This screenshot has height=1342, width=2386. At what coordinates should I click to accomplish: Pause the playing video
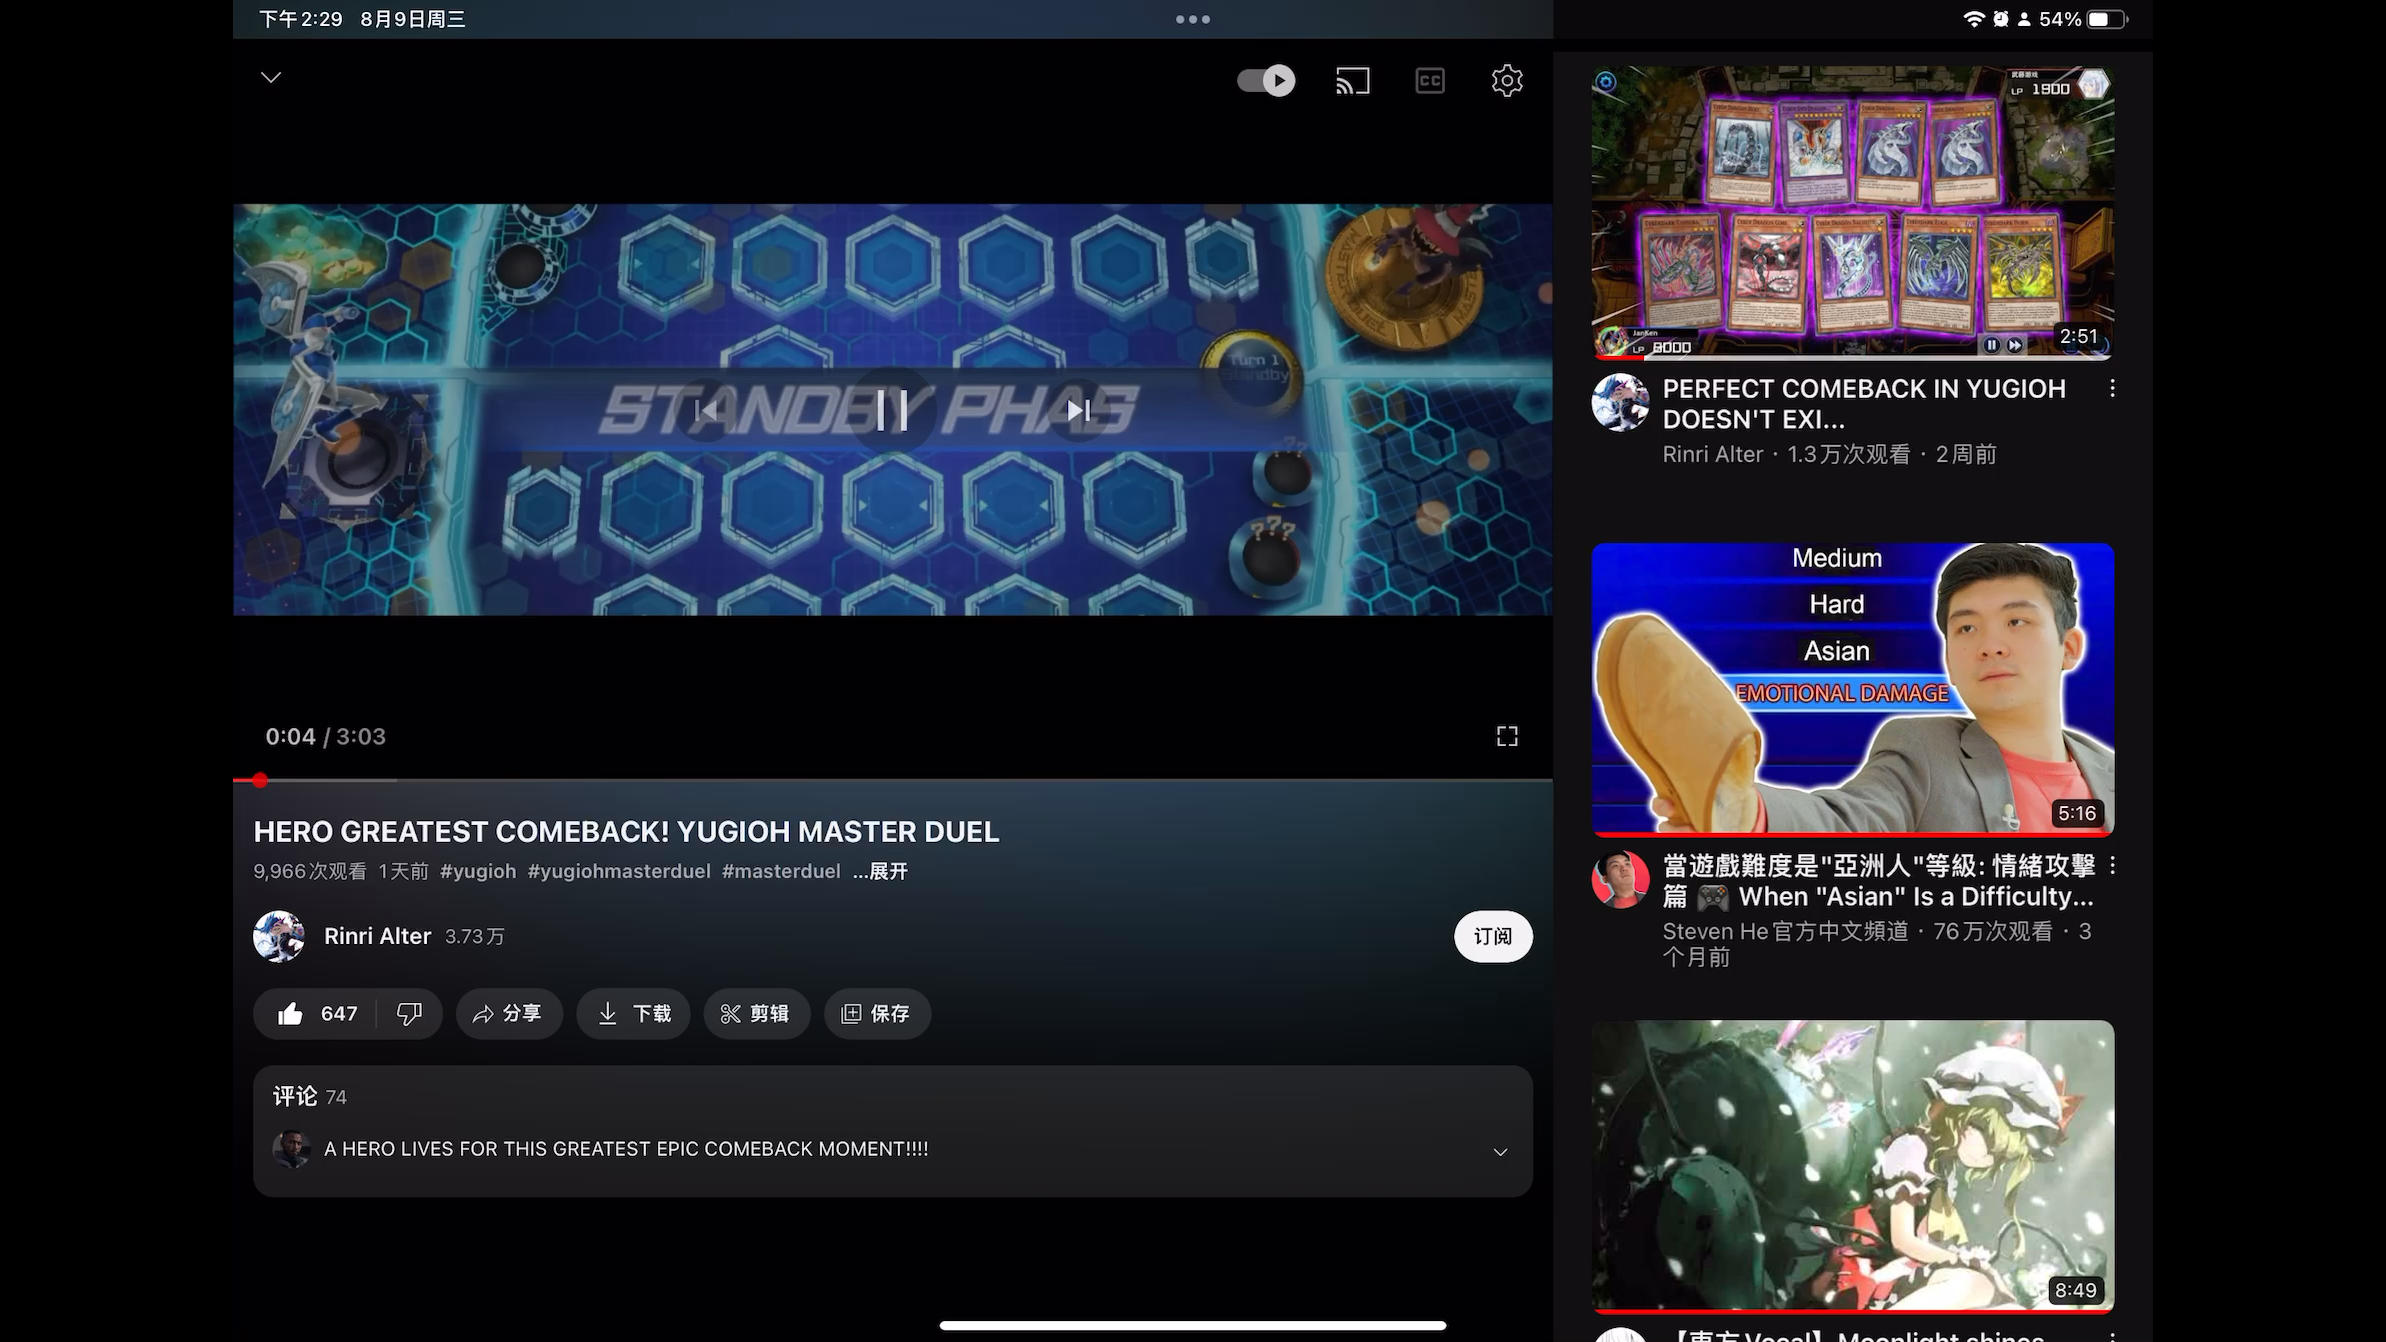pos(891,410)
